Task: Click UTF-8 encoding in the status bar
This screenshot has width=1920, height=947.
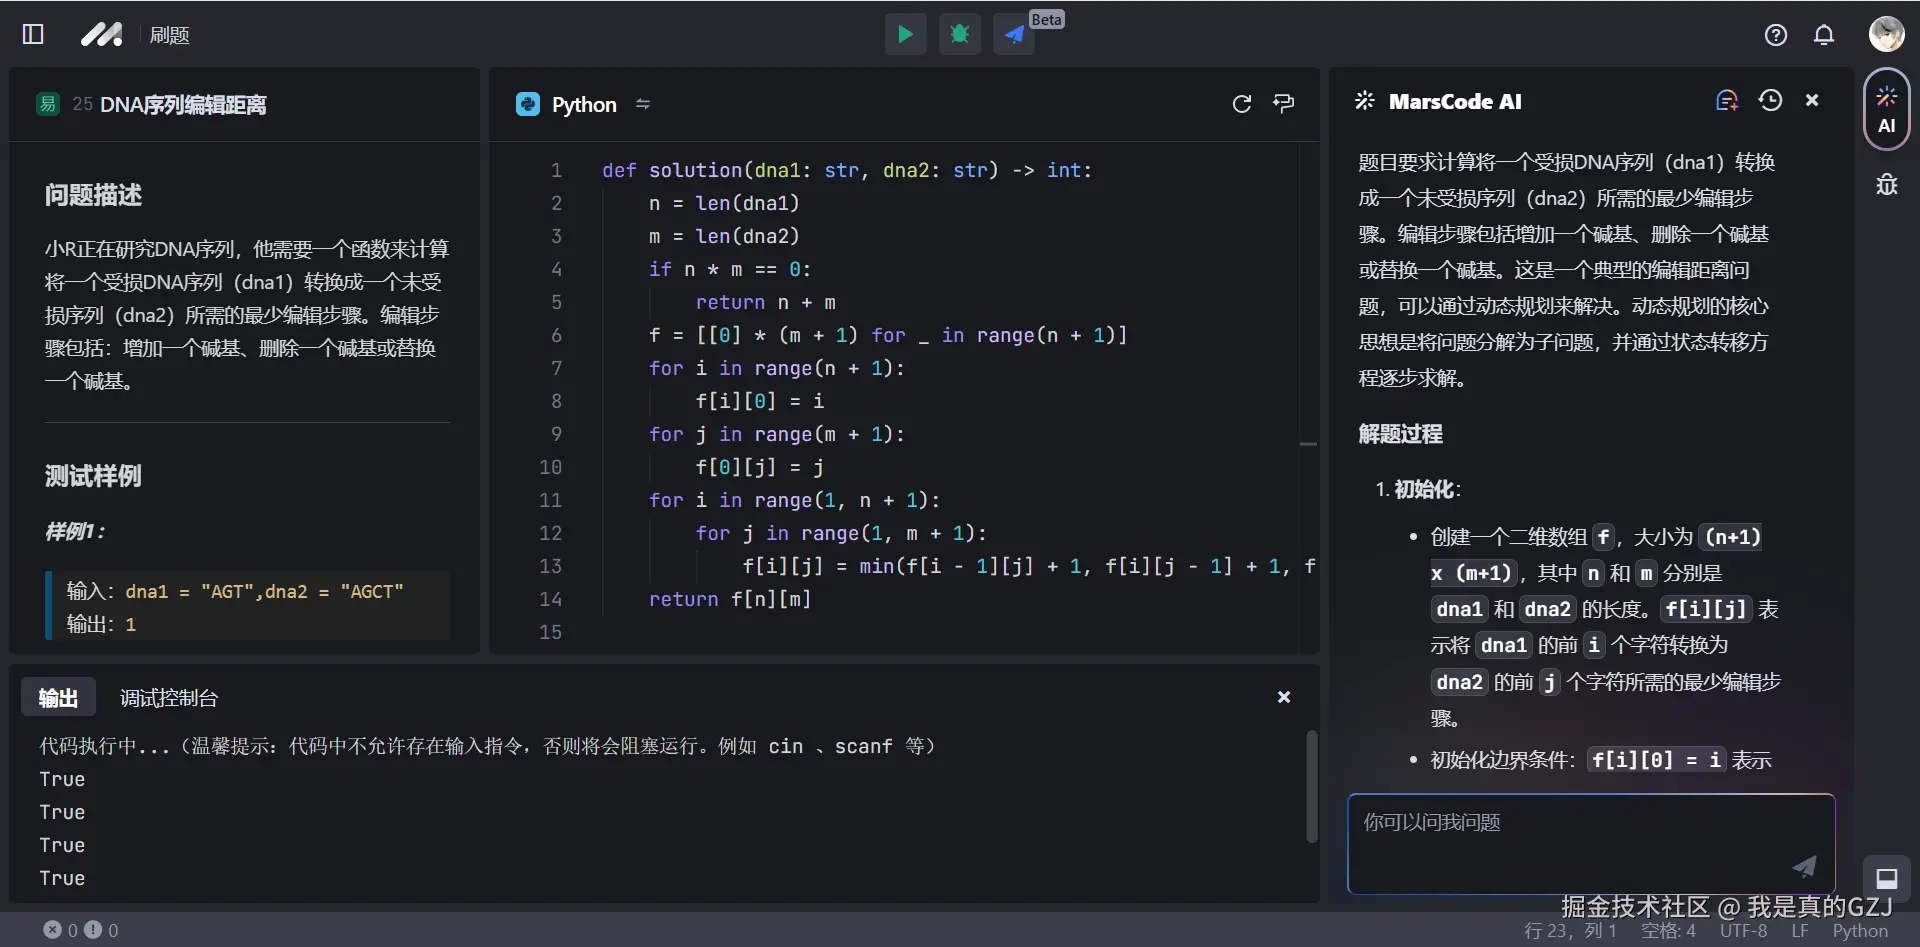Action: (1742, 930)
